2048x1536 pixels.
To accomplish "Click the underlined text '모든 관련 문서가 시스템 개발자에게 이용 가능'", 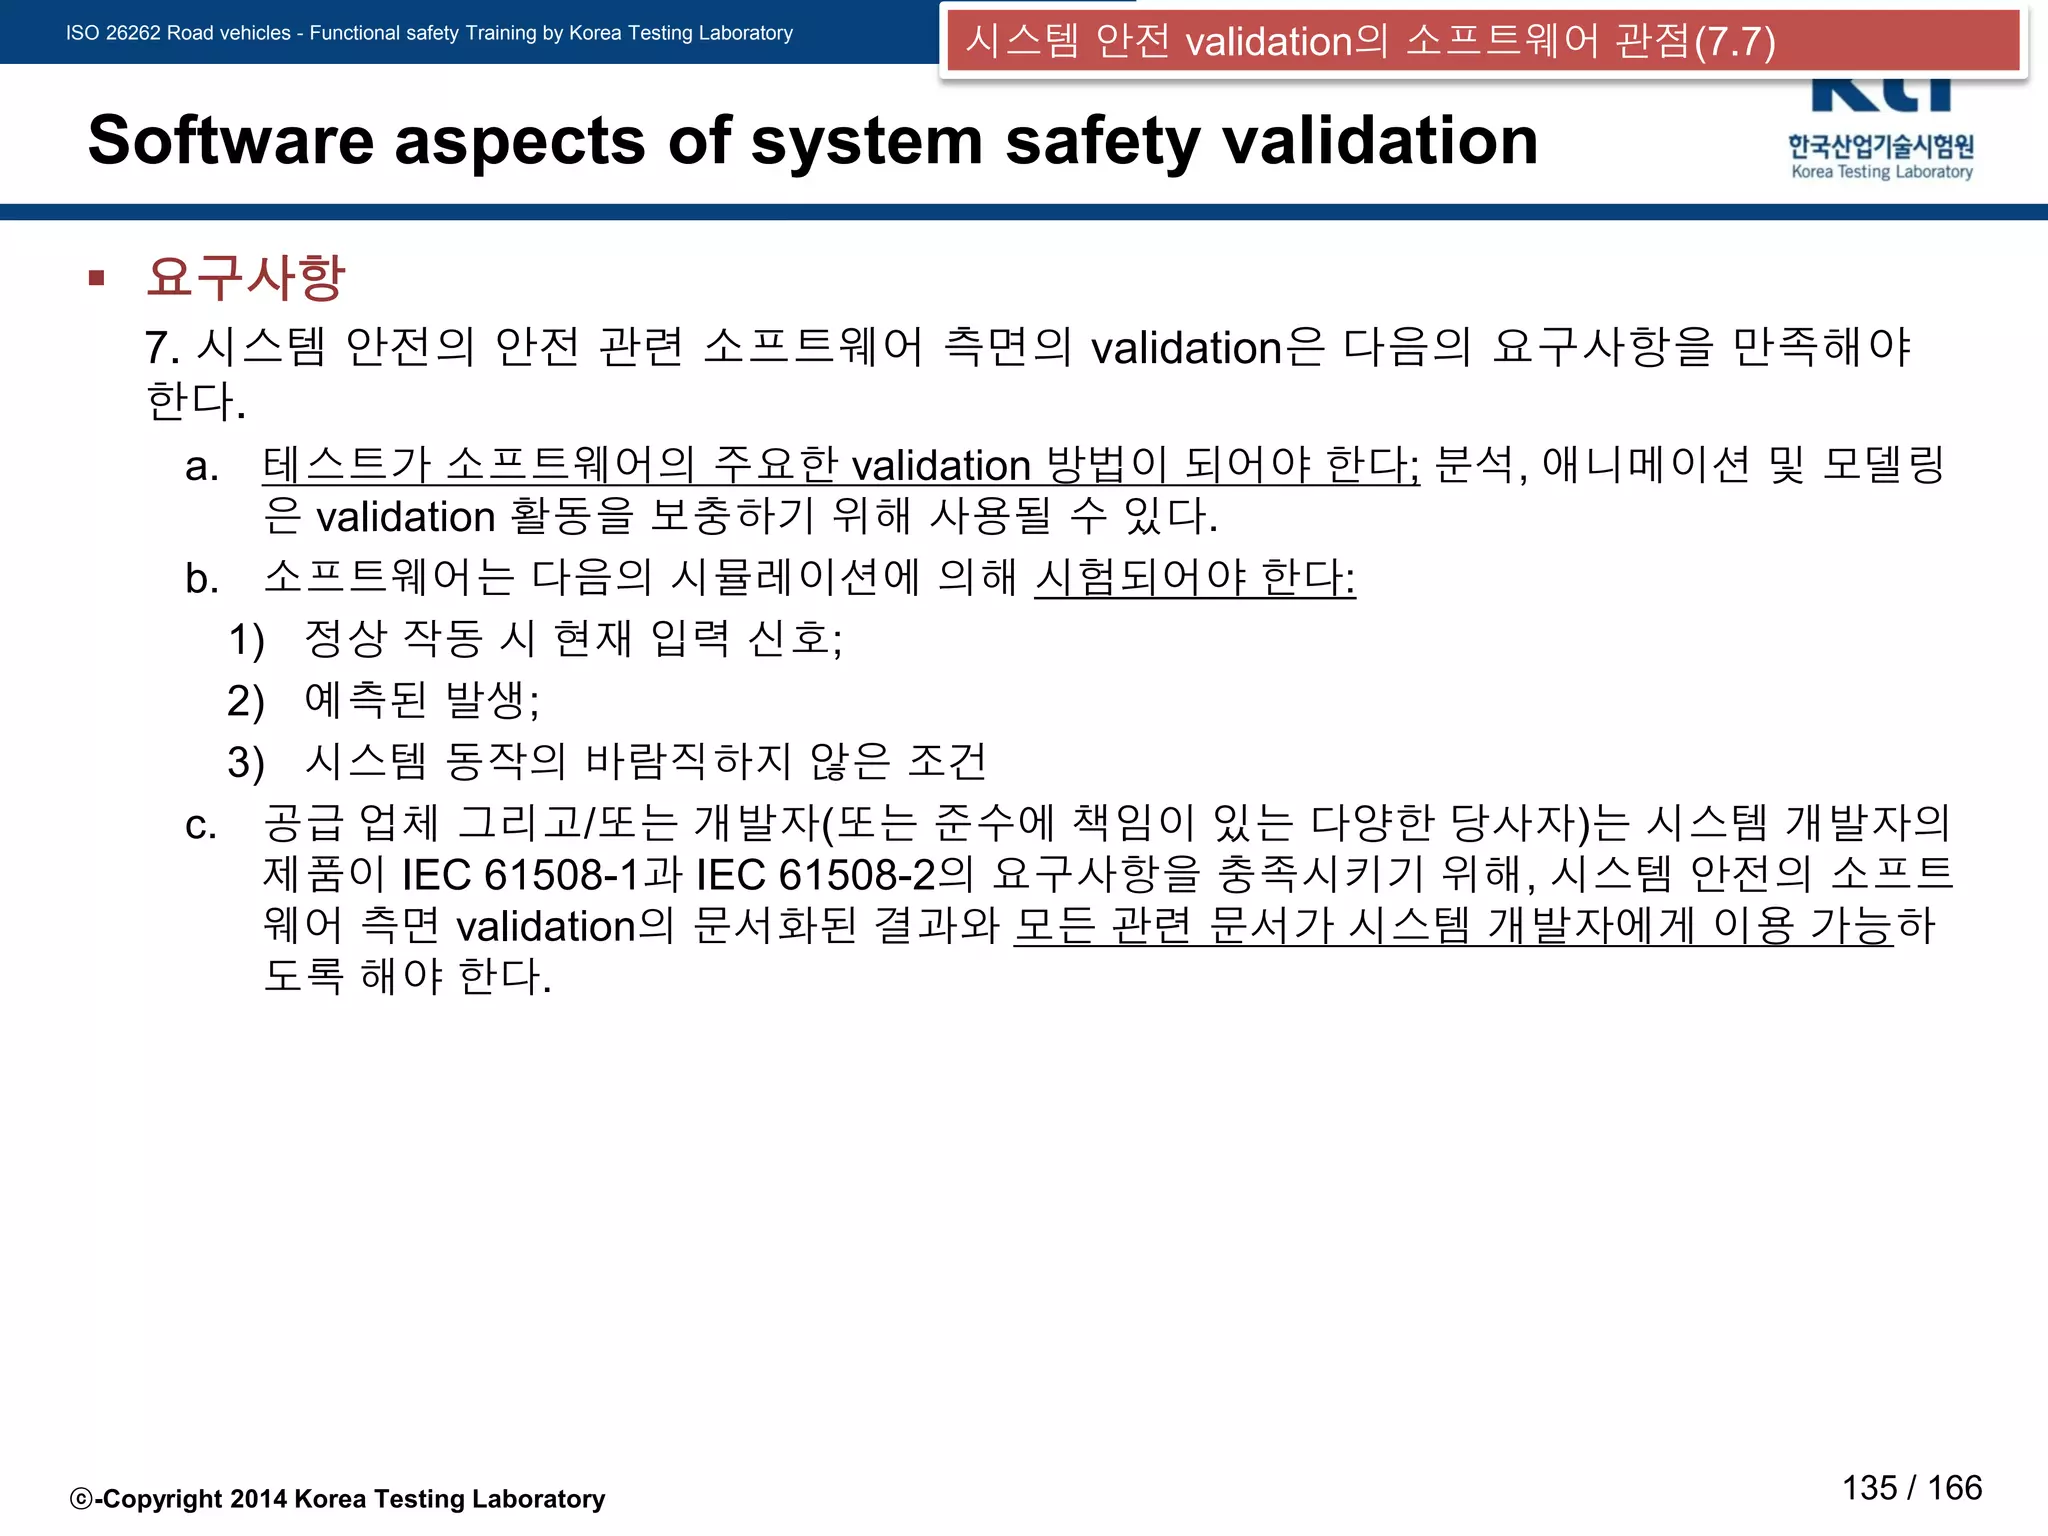I will [x=1453, y=925].
